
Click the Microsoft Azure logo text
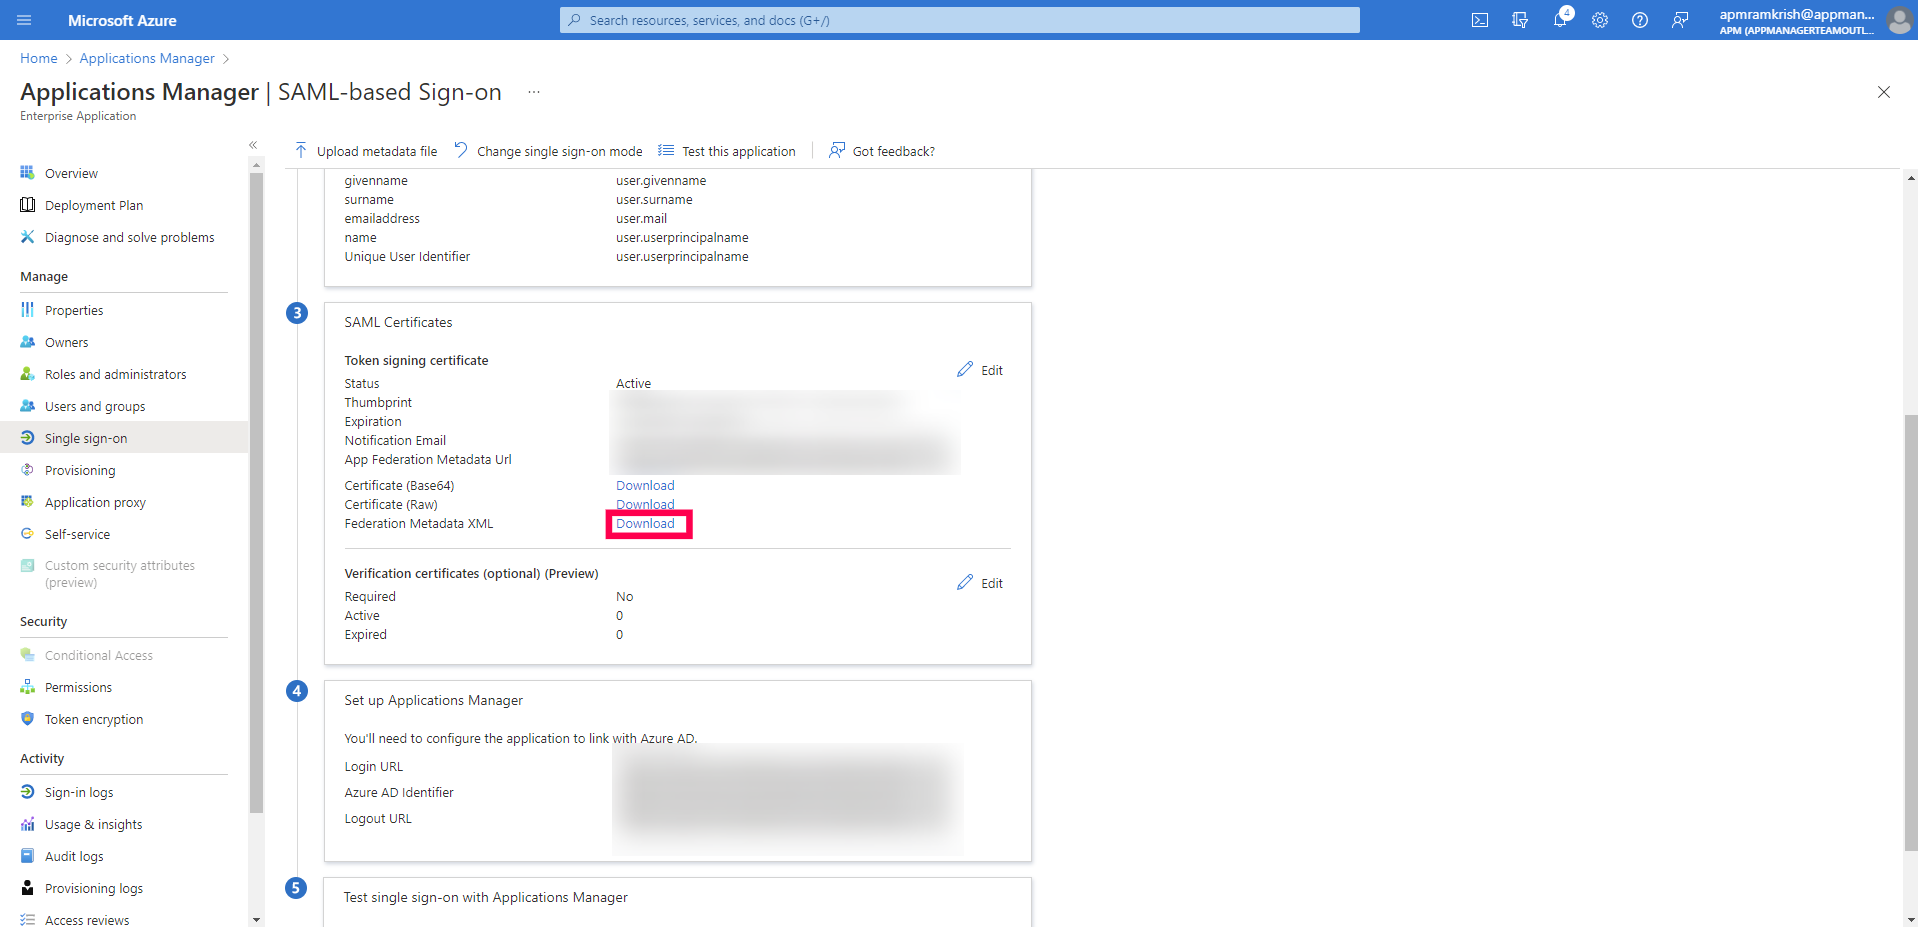[x=122, y=20]
